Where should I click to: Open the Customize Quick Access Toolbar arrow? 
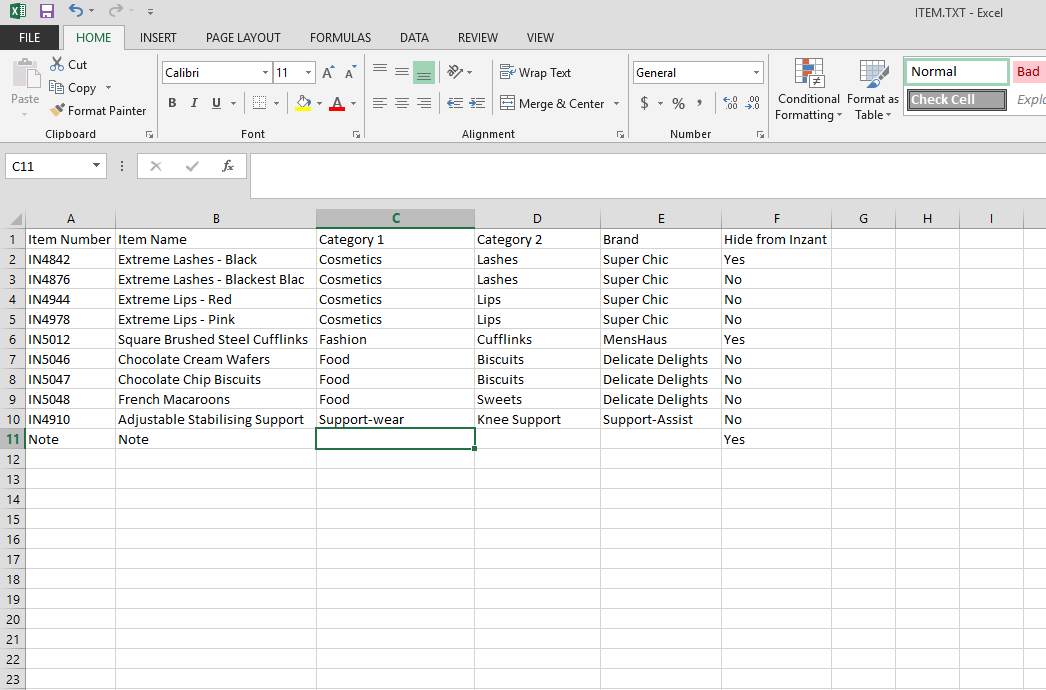tap(150, 12)
